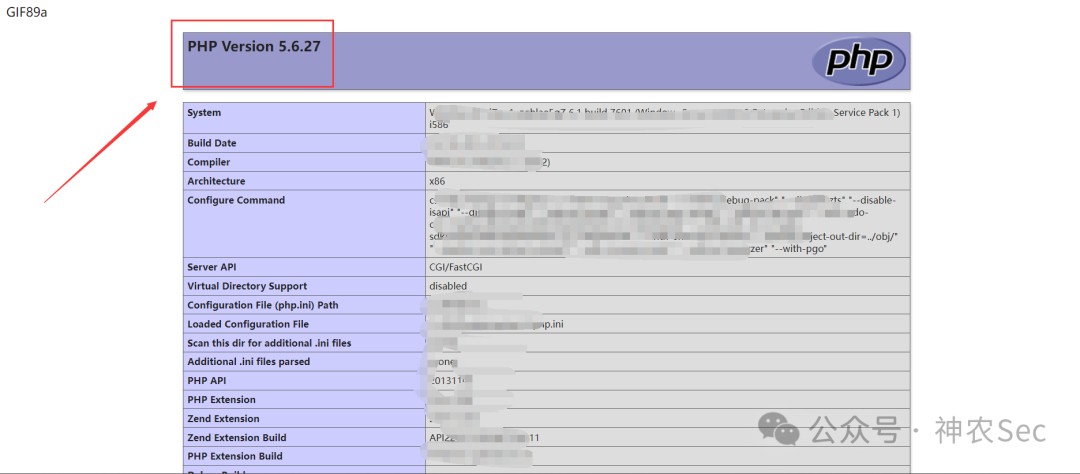Select the Configure Command label
The width and height of the screenshot is (1080, 474).
[236, 200]
